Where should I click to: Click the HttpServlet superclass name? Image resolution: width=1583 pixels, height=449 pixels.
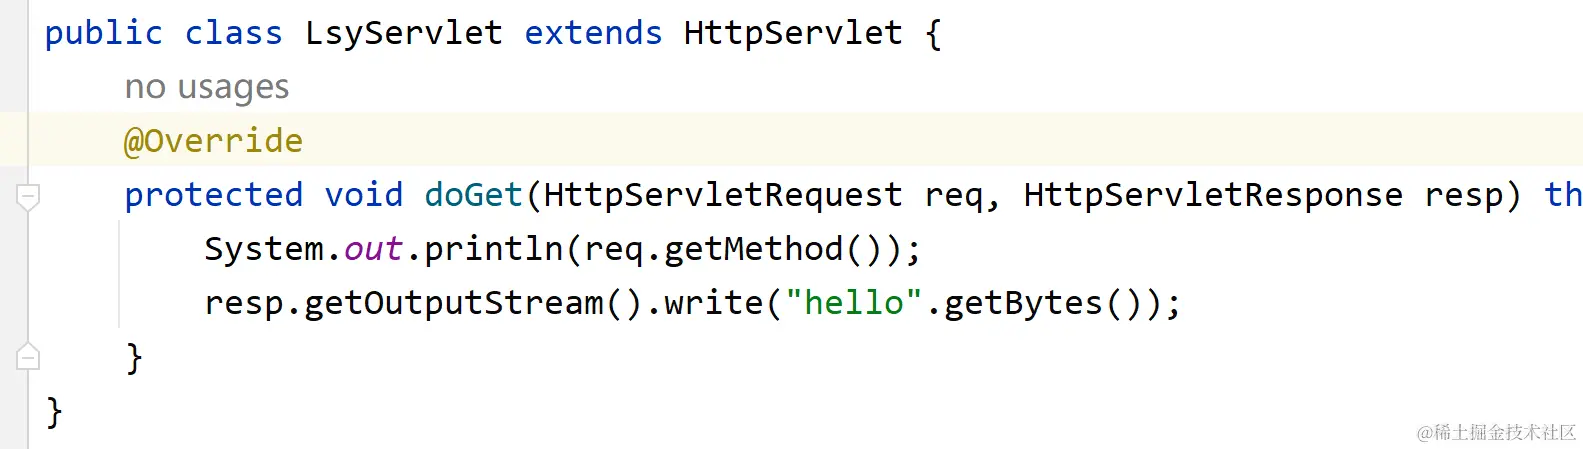pos(793,33)
